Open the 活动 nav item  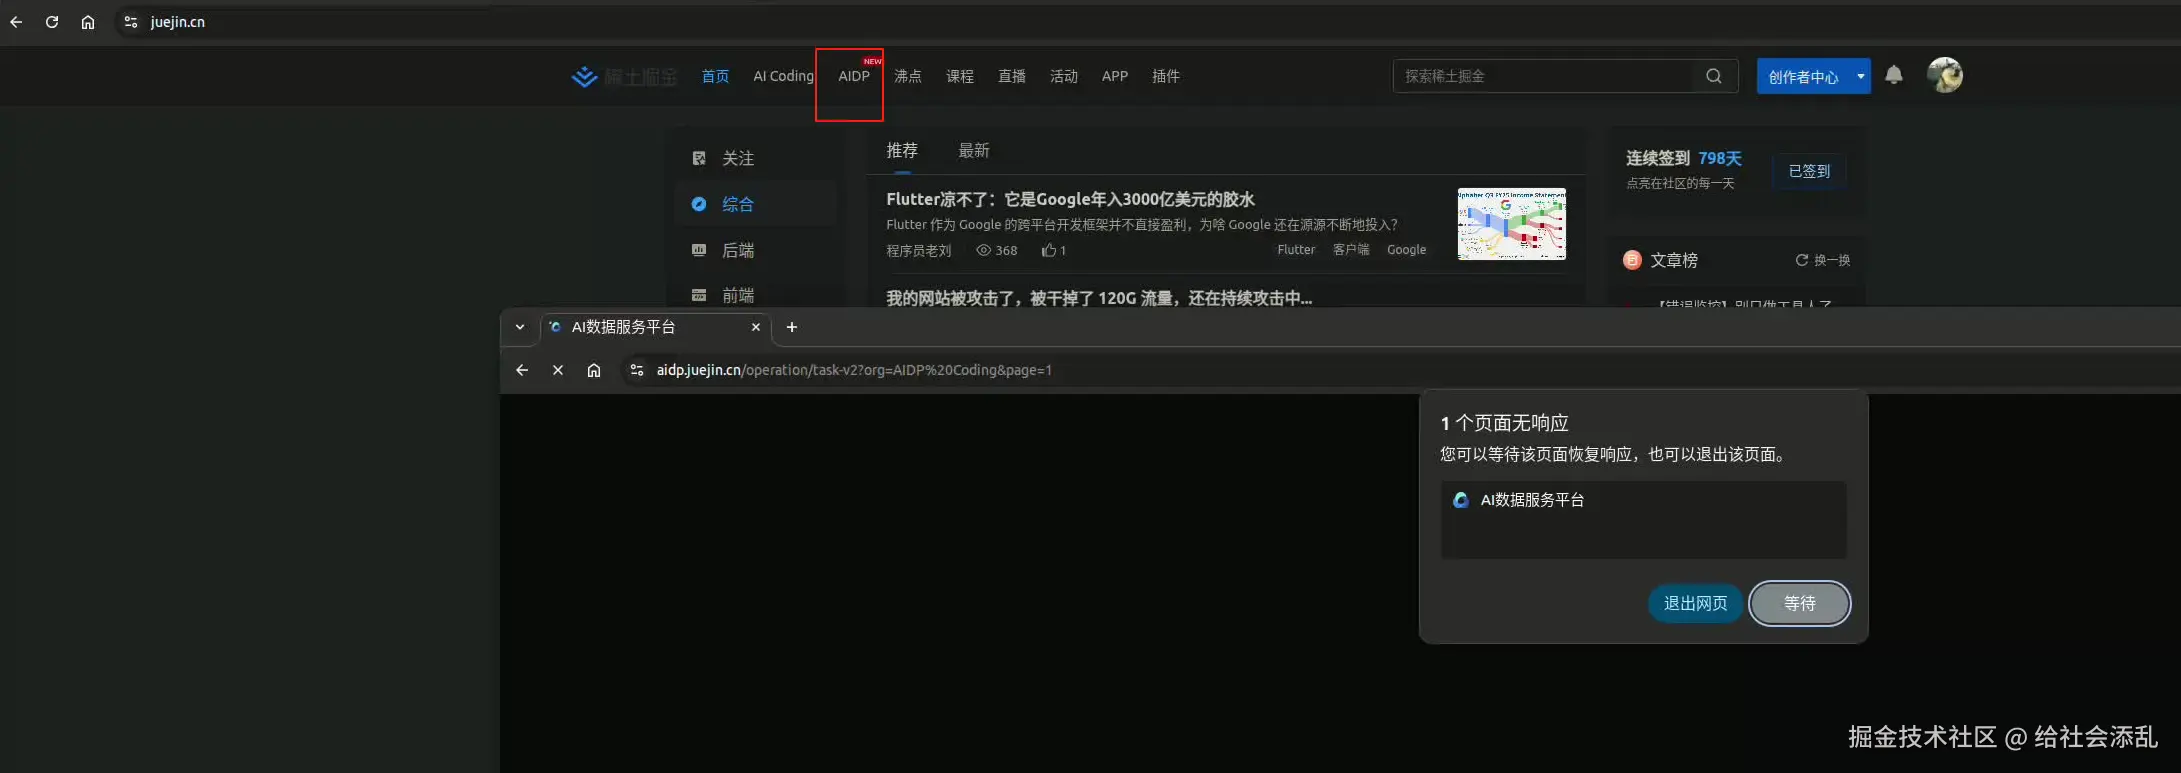tap(1064, 76)
